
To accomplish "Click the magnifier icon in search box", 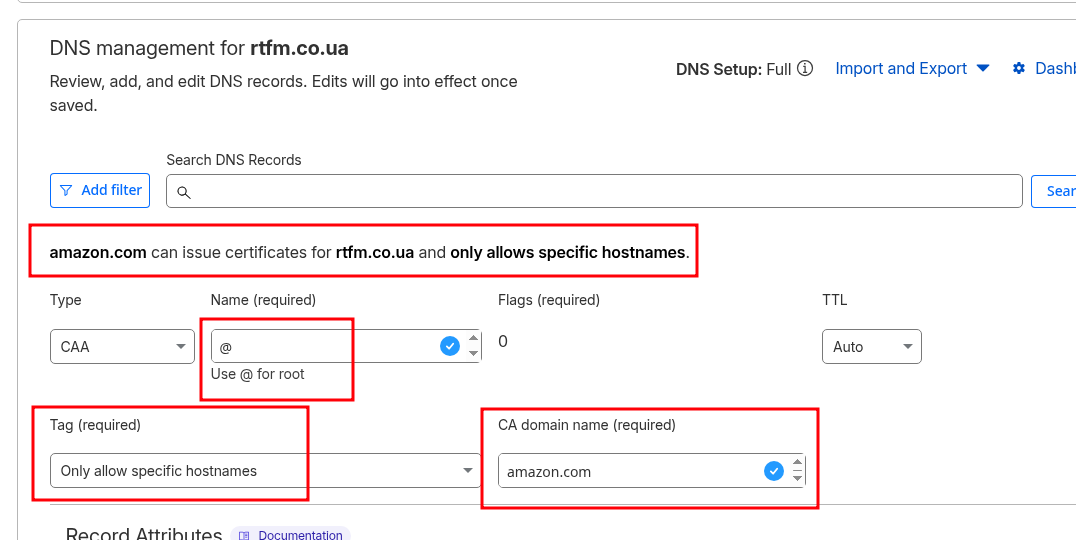I will [183, 191].
